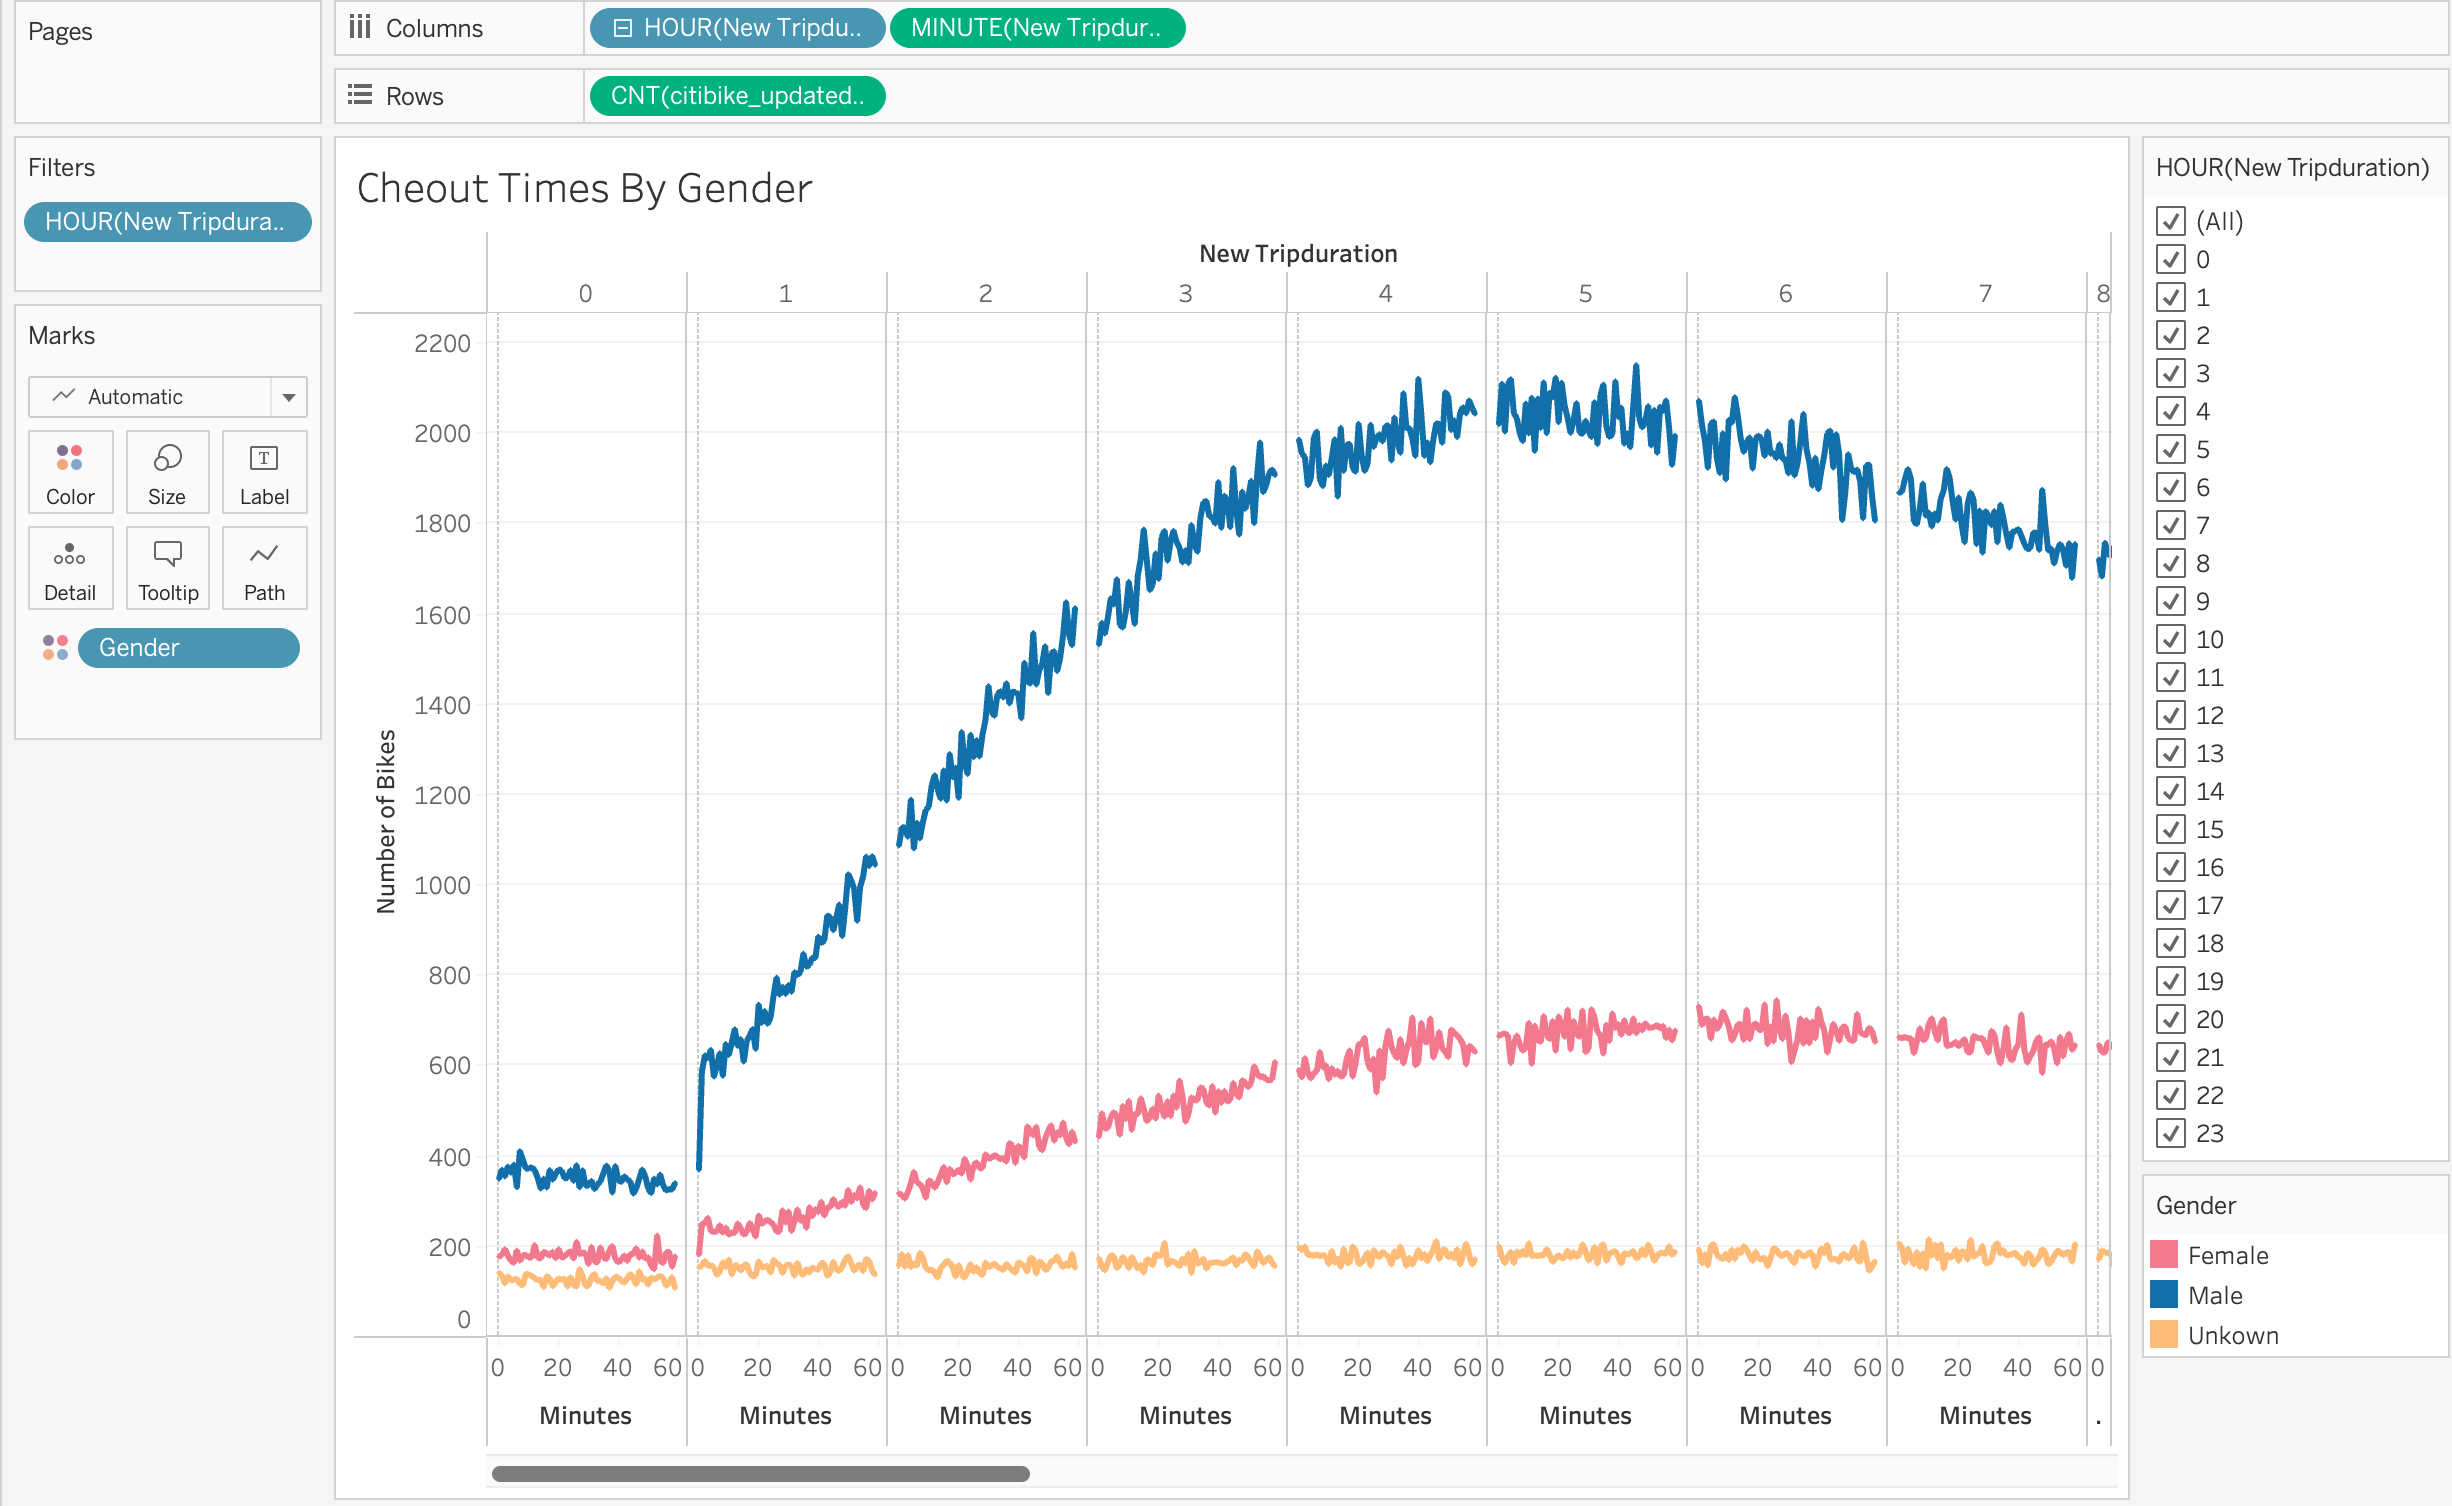The height and width of the screenshot is (1506, 2452).
Task: Collapse the HOUR pill on Columns shelf
Action: pyautogui.click(x=622, y=28)
